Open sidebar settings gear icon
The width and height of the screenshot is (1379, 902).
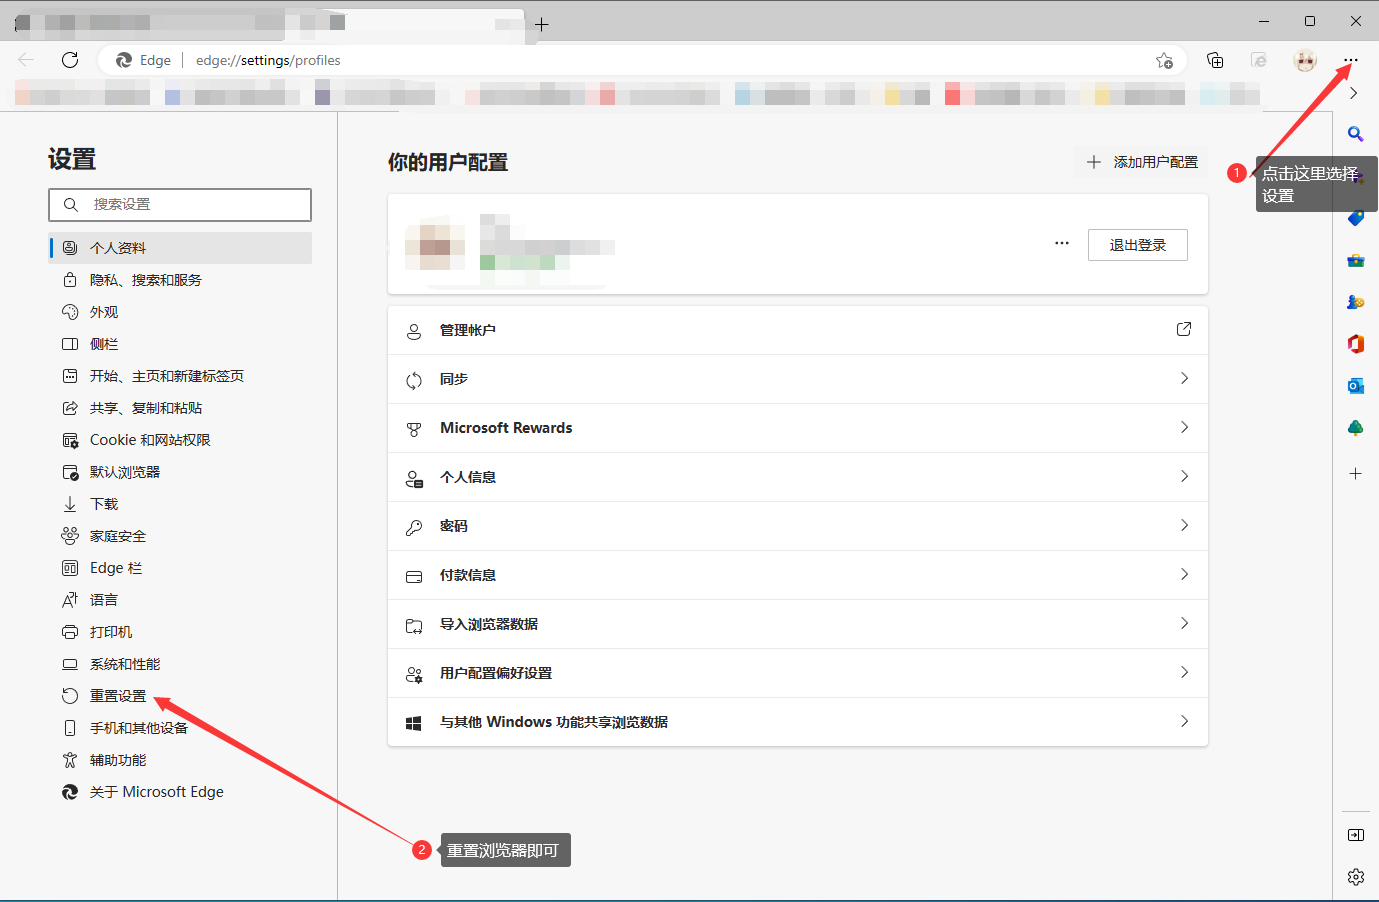click(x=1356, y=877)
